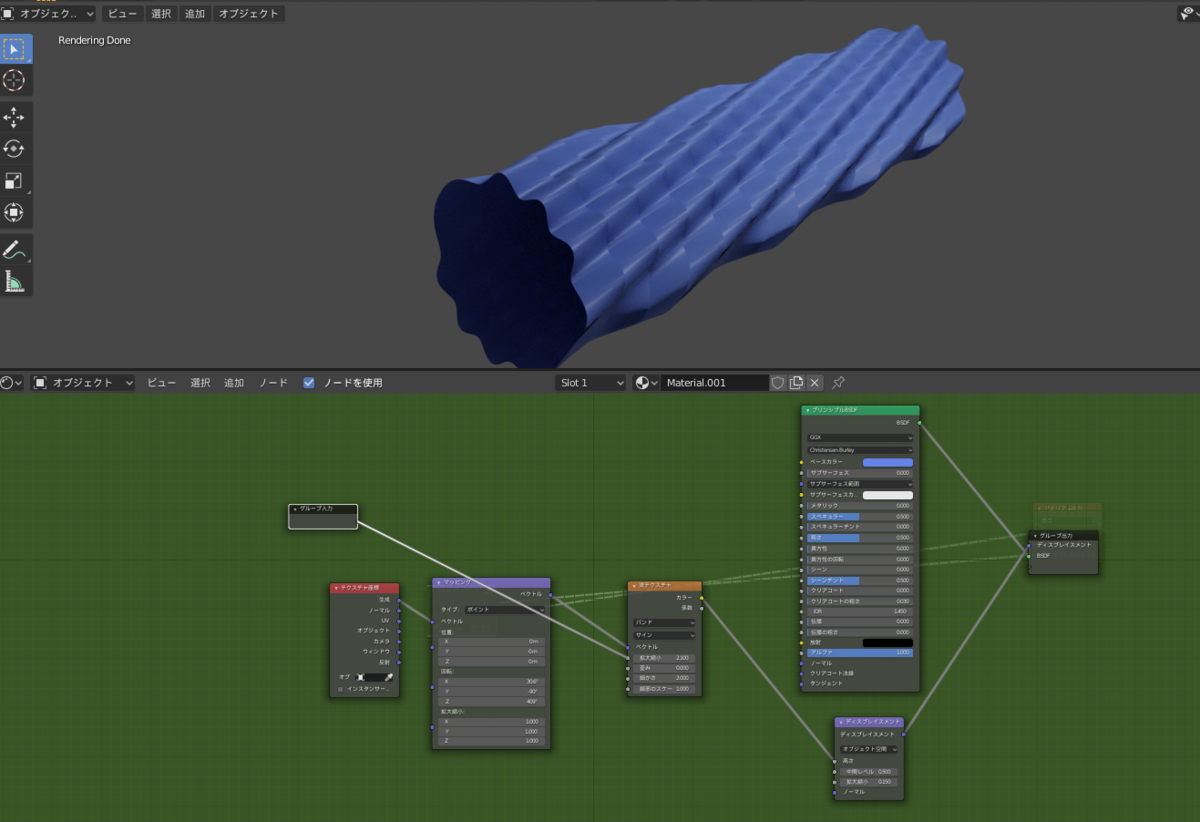Toggle インスタンサー checkbox in テクスチャ座標 node

point(340,689)
